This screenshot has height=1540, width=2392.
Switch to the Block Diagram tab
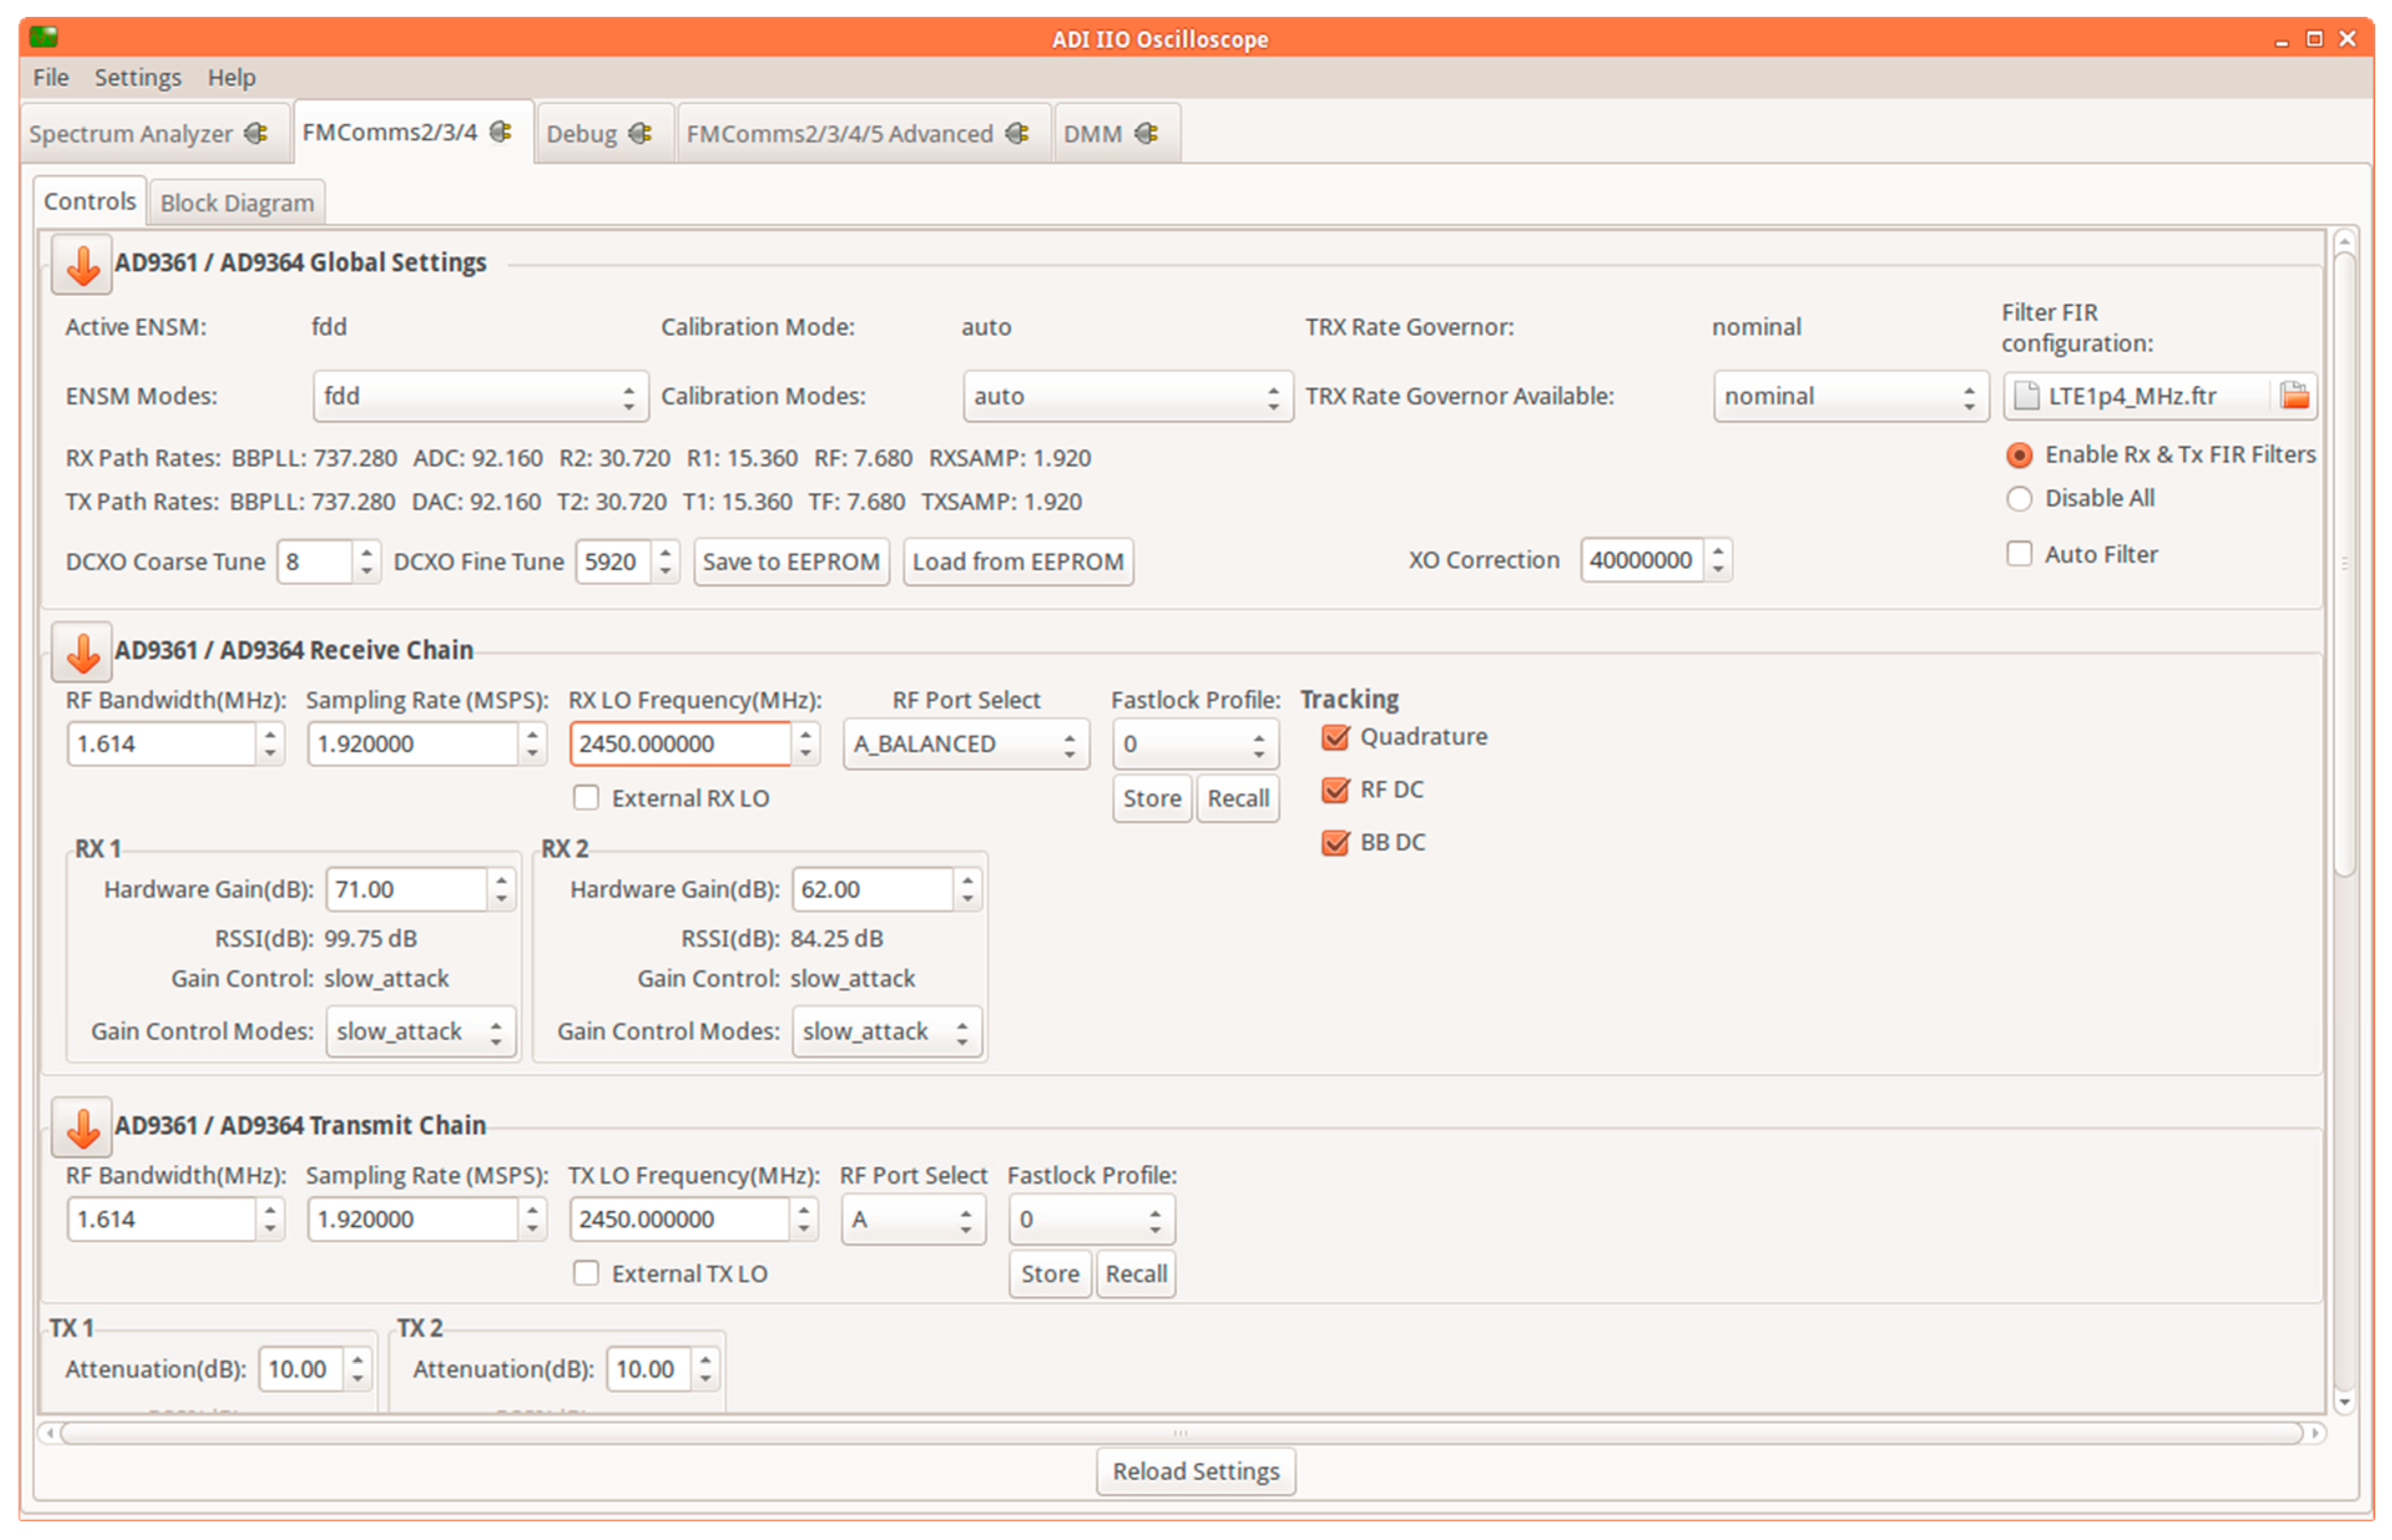pyautogui.click(x=237, y=203)
